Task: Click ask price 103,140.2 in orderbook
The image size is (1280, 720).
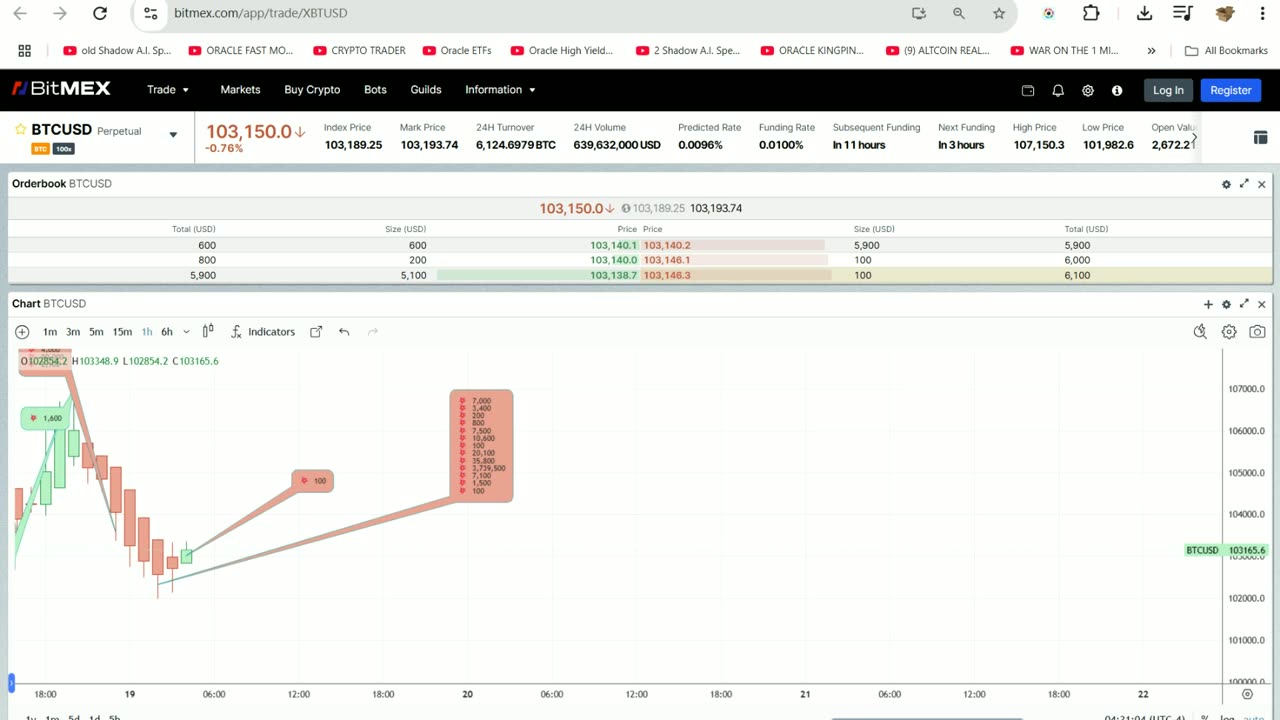Action: coord(667,245)
